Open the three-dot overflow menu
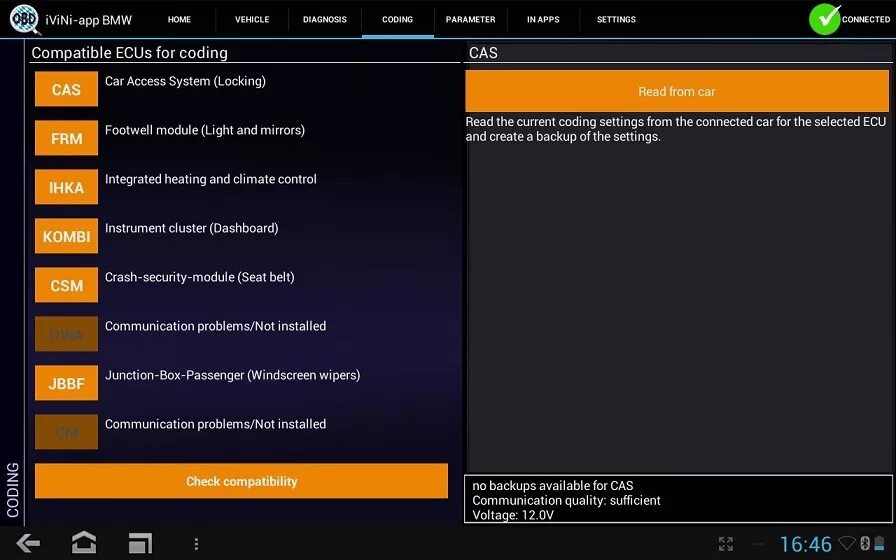 (196, 543)
